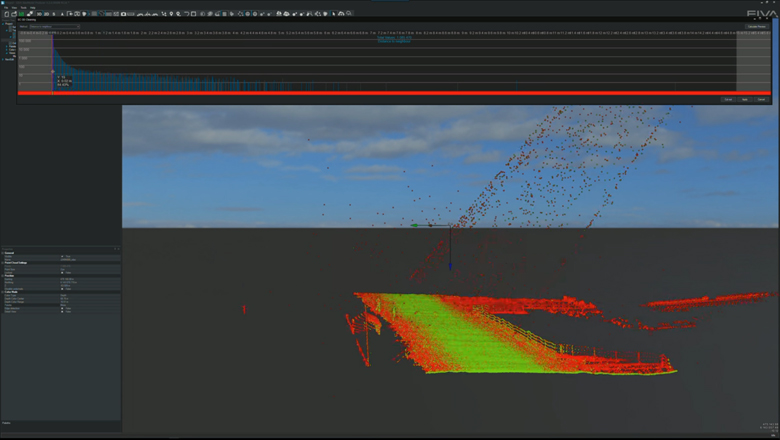Collapse the Point Cloud Settings section
Image resolution: width=780 pixels, height=440 pixels.
(x=2, y=263)
